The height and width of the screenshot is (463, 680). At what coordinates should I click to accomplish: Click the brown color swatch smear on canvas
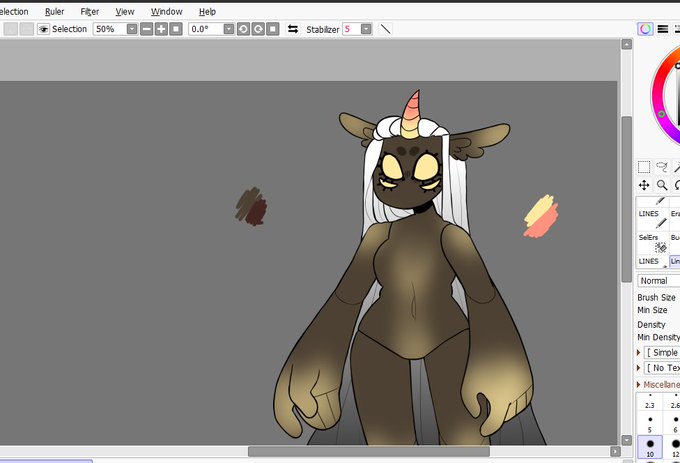(x=251, y=207)
